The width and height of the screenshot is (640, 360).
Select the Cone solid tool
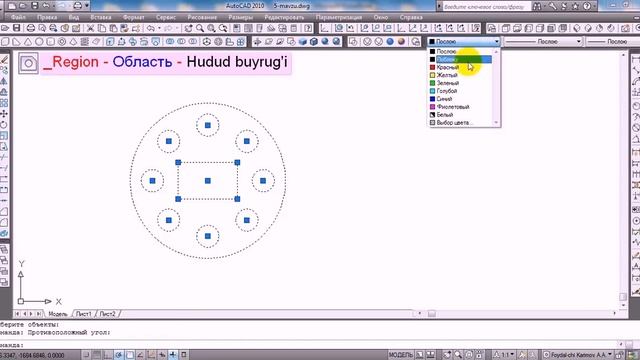tap(28, 42)
